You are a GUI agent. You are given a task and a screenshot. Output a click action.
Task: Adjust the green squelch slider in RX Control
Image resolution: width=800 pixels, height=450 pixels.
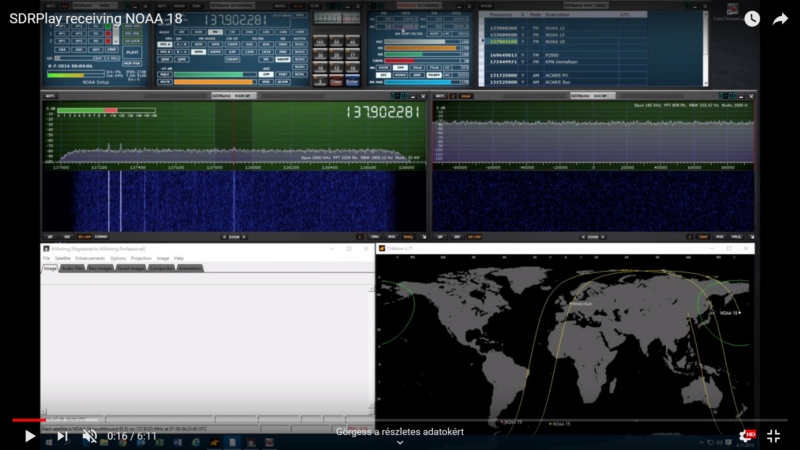pyautogui.click(x=215, y=74)
